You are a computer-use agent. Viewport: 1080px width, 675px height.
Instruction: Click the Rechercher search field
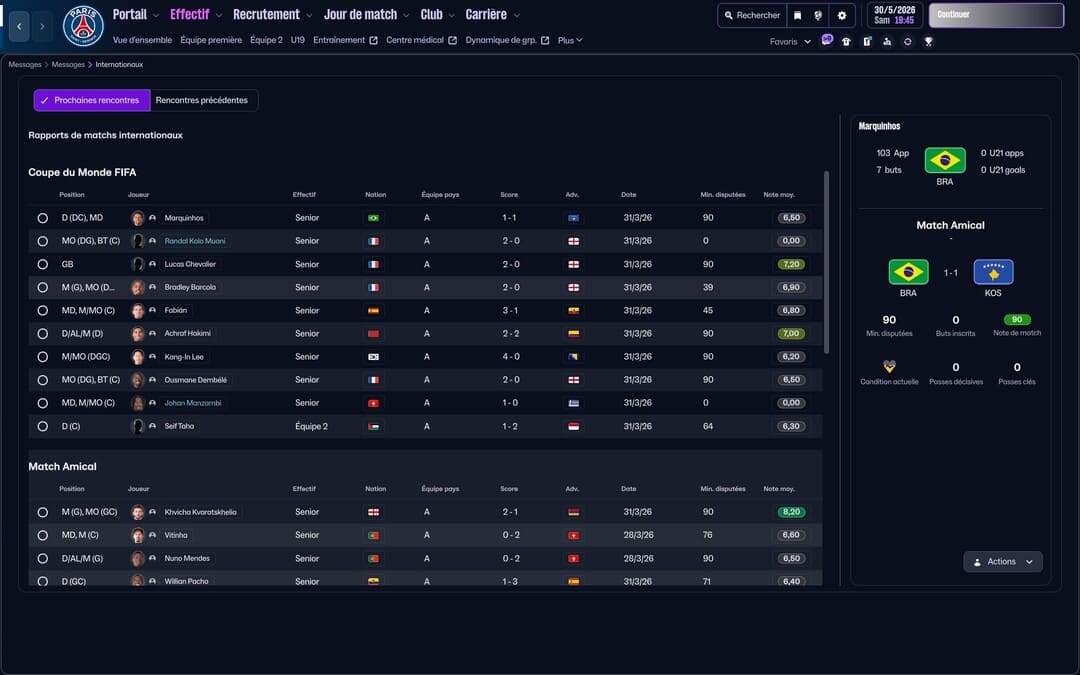click(x=751, y=15)
